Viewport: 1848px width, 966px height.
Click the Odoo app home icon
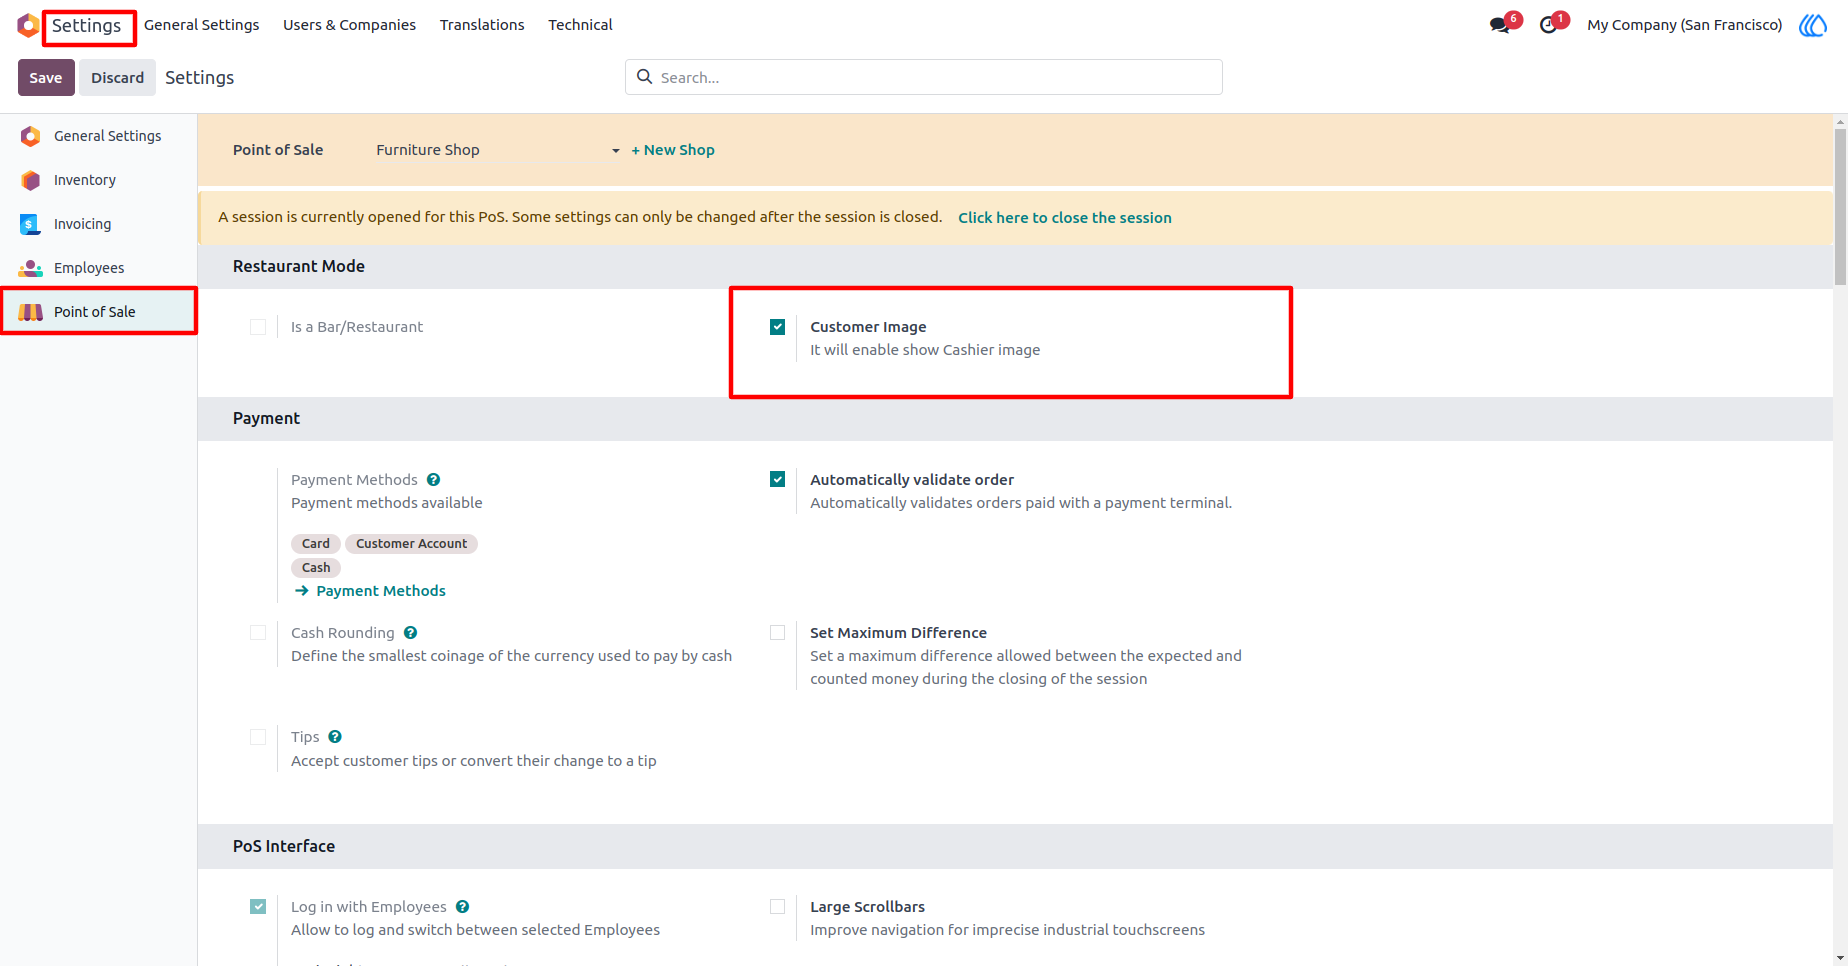tap(28, 25)
